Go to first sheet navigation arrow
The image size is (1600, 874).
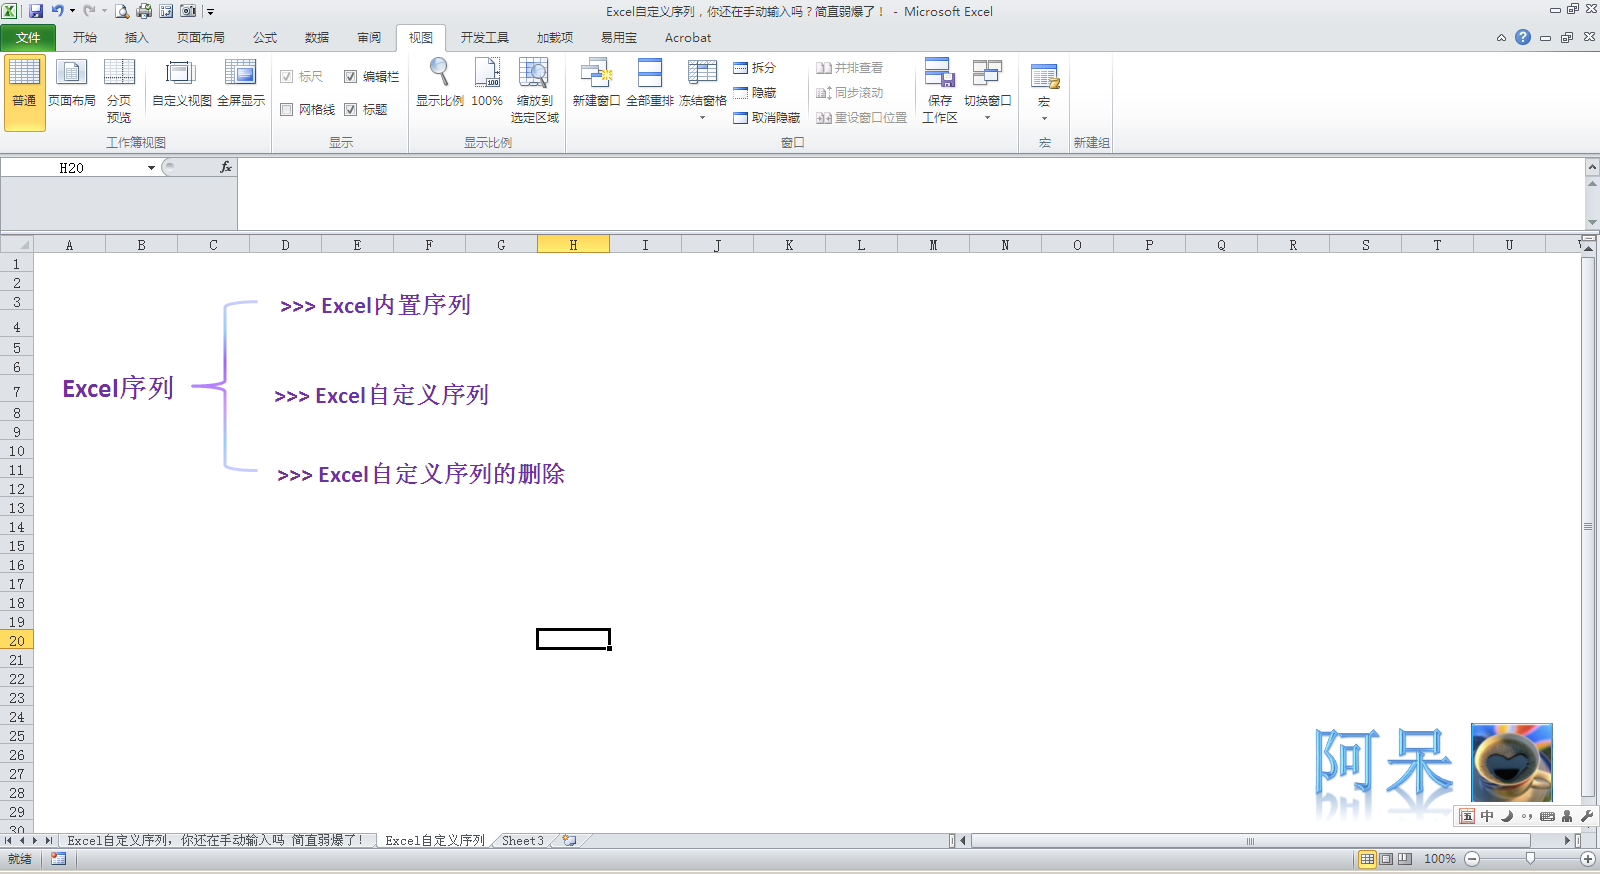pos(8,841)
